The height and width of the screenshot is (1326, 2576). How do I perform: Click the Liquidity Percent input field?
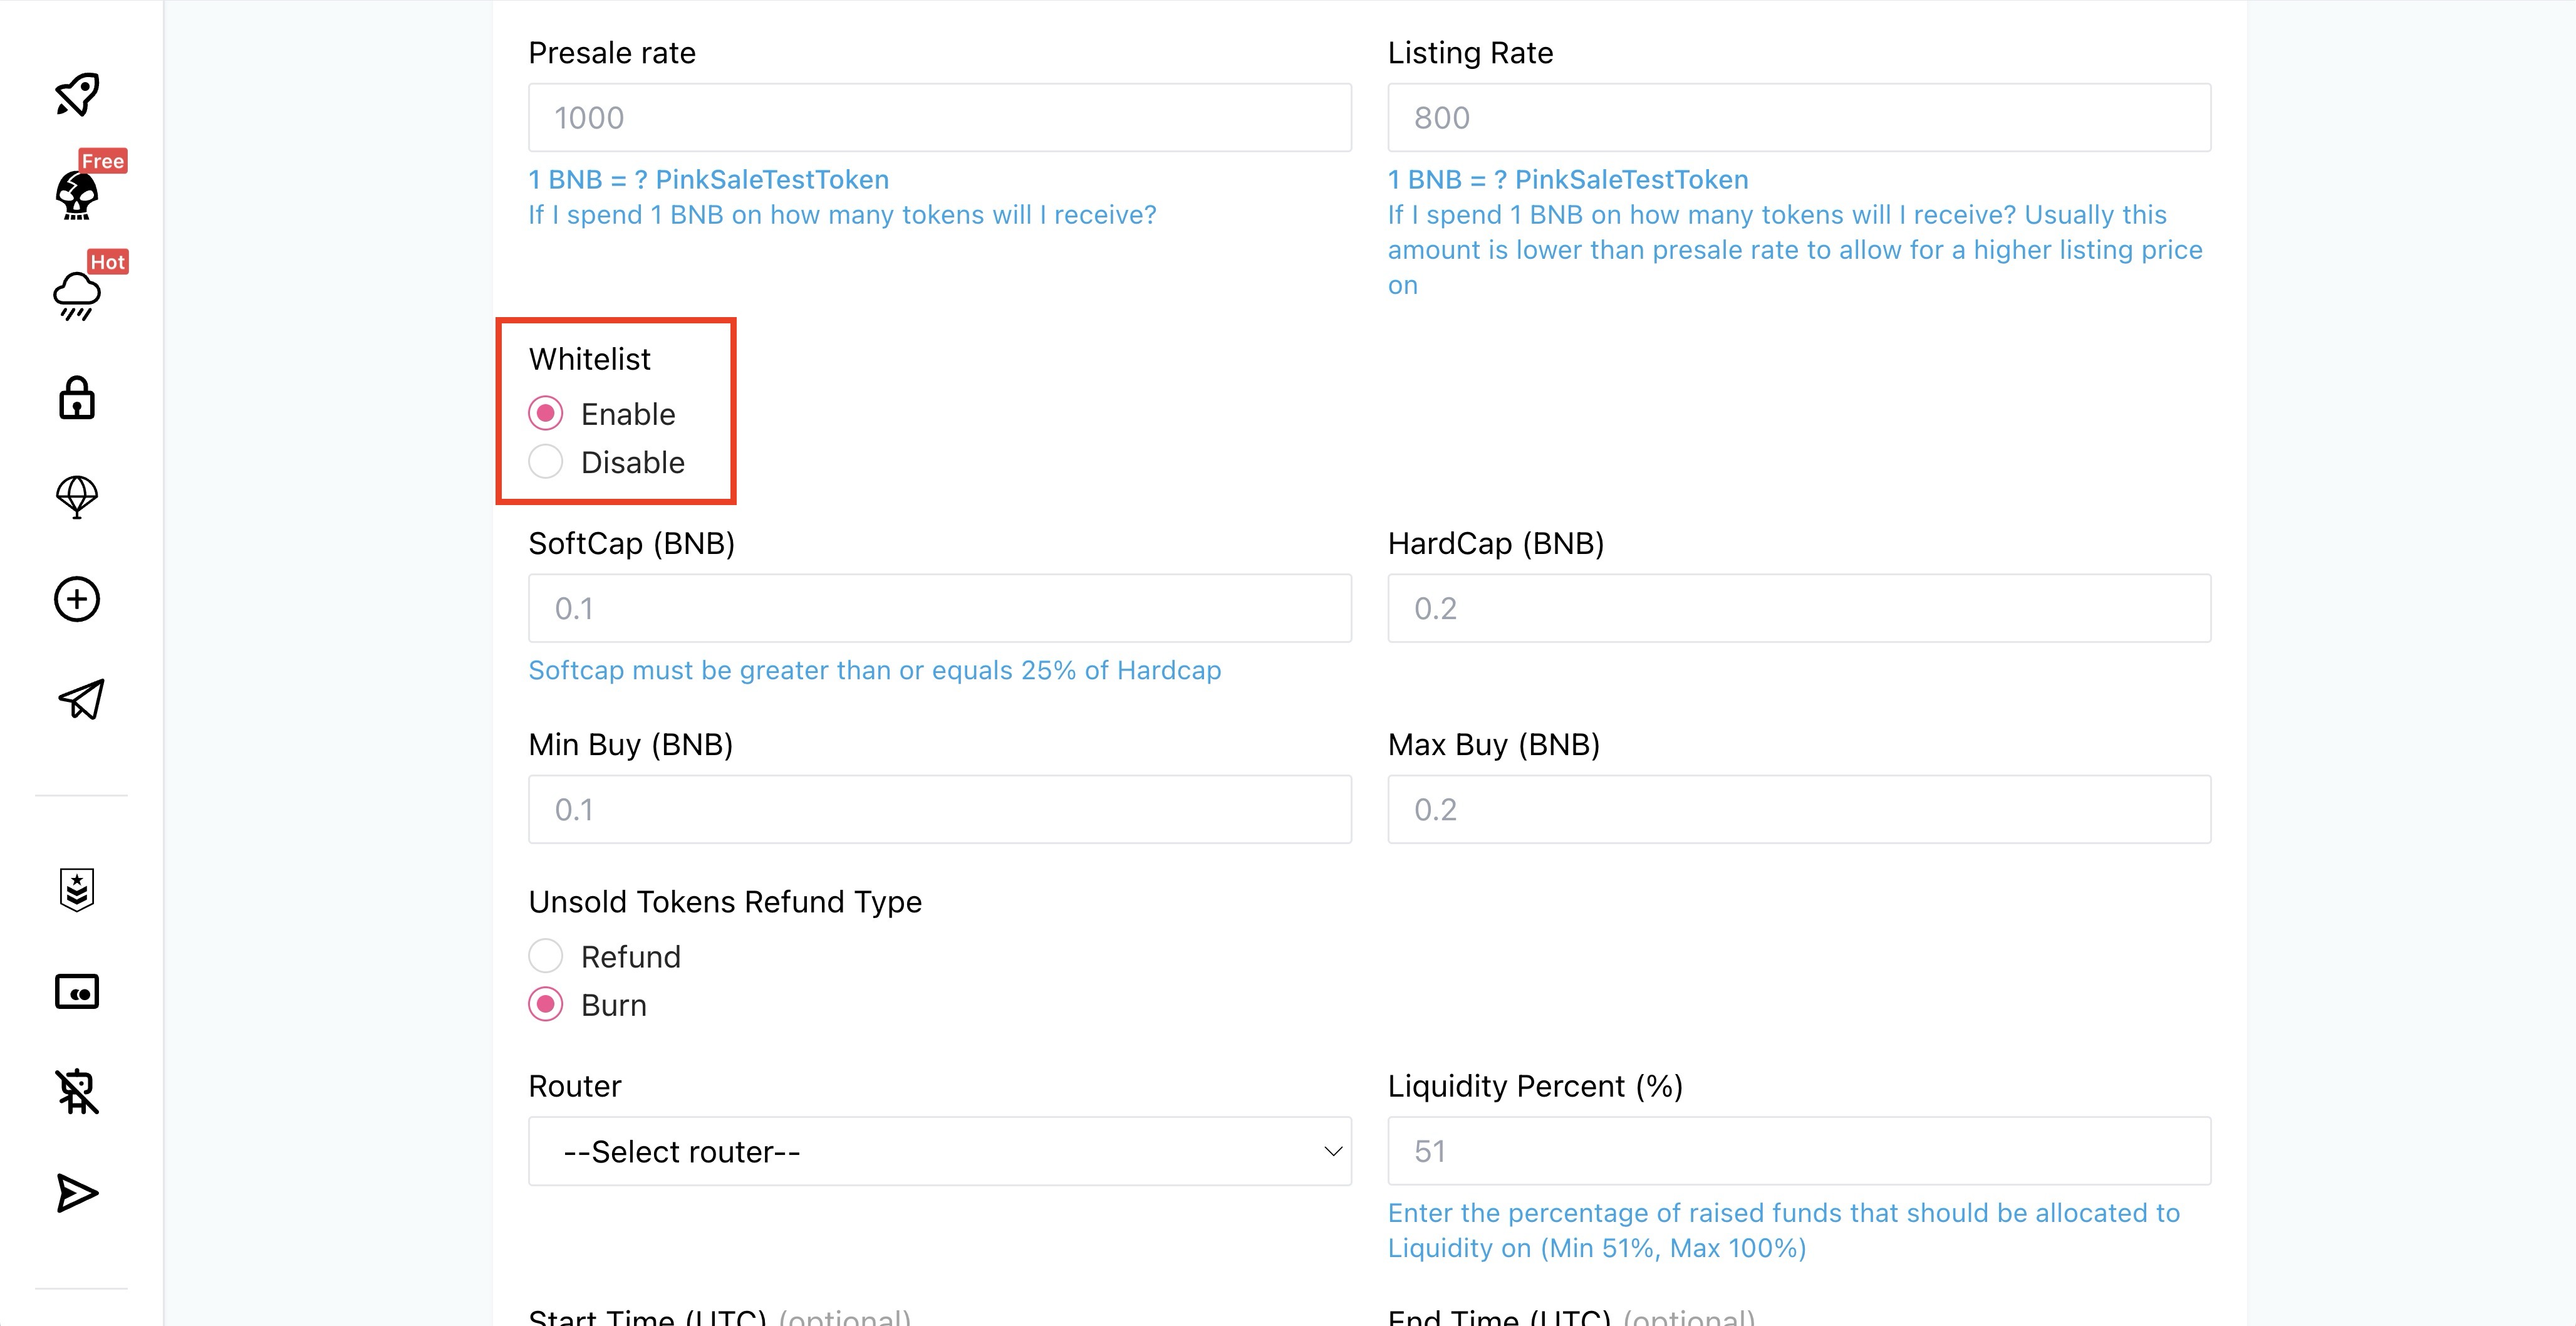point(1799,1151)
